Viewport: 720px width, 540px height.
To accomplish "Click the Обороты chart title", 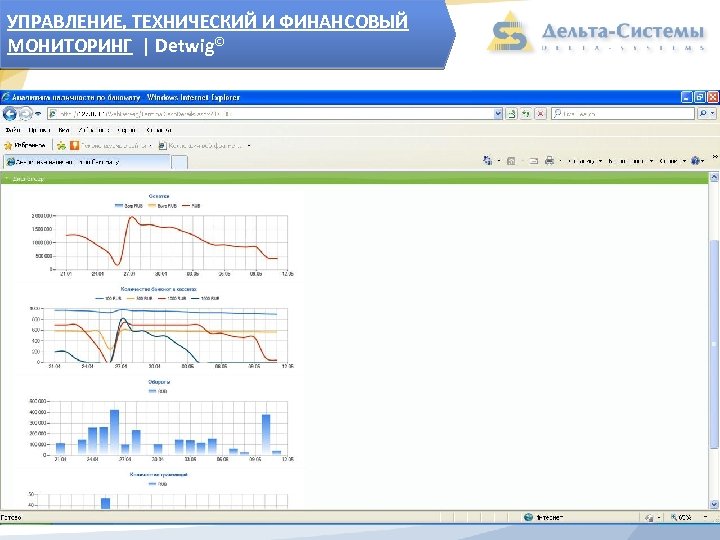I will point(159,382).
